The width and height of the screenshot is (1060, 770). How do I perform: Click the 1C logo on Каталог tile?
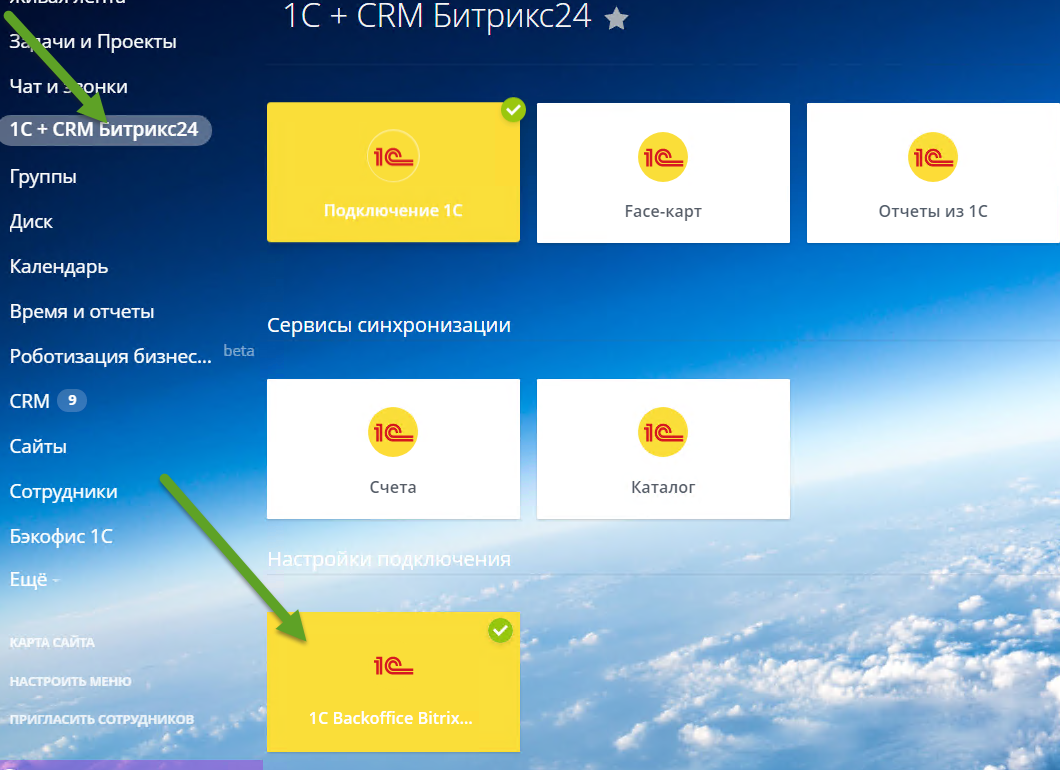[x=662, y=432]
